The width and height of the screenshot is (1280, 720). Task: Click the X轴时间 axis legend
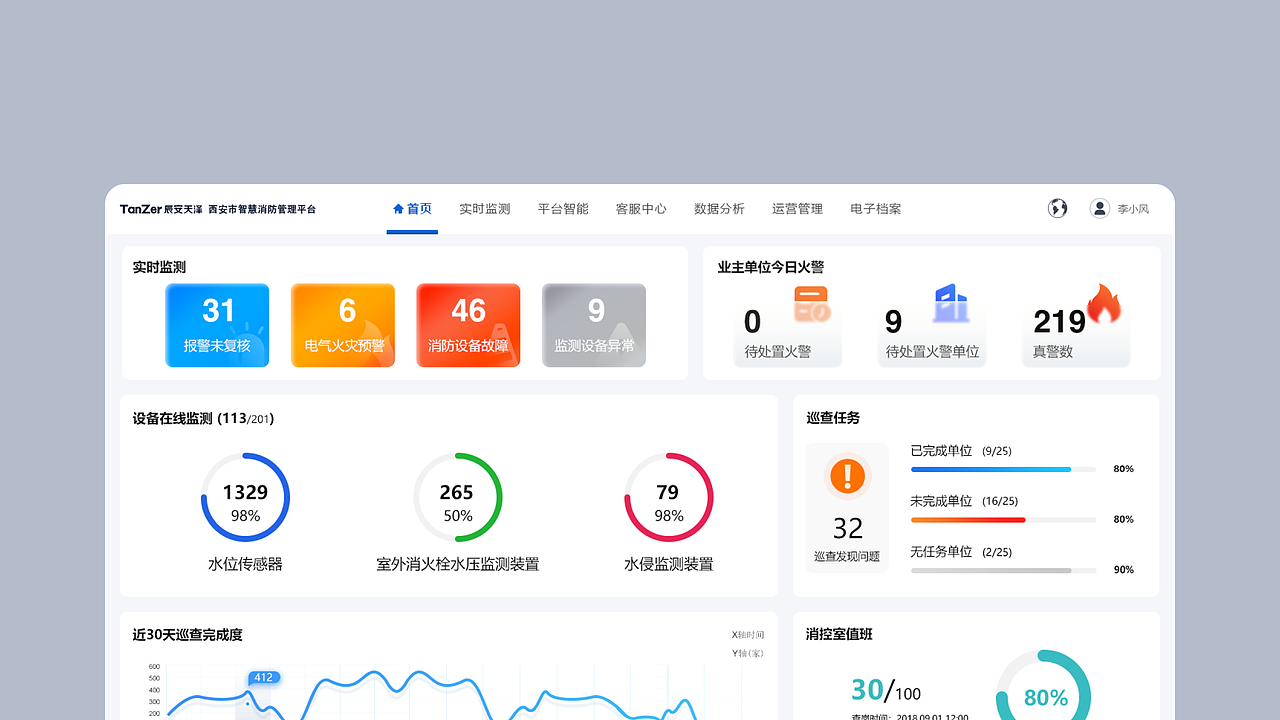coord(748,634)
